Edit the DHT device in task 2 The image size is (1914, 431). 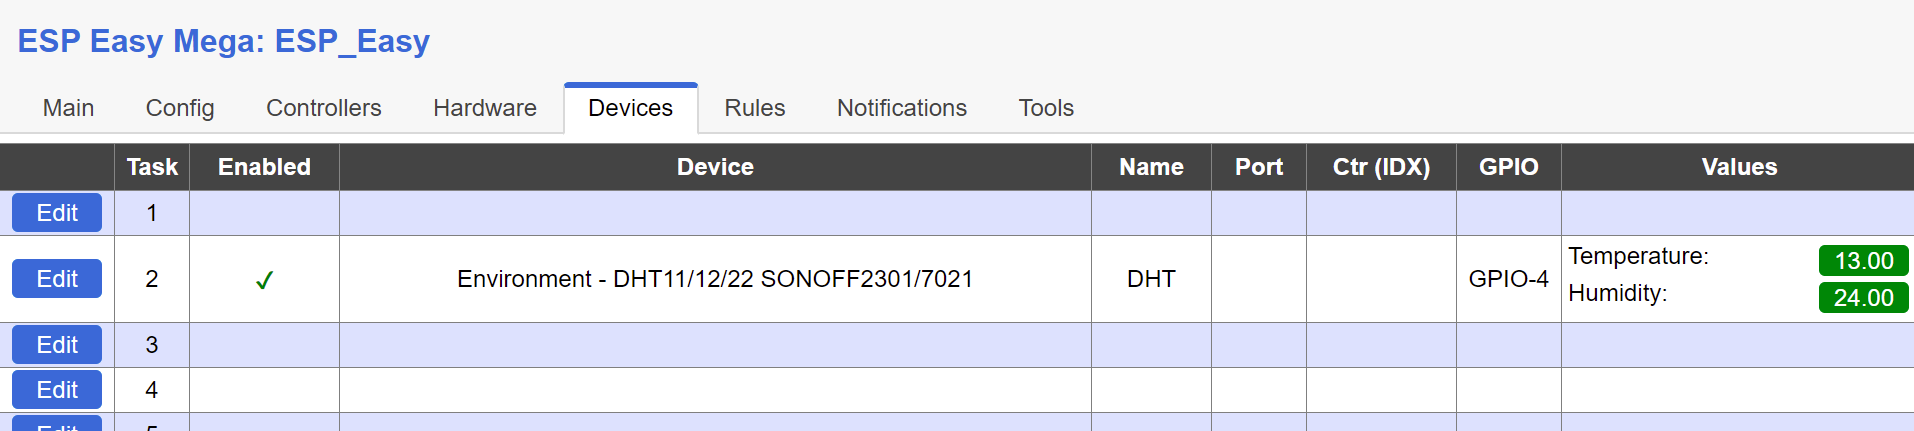click(57, 279)
